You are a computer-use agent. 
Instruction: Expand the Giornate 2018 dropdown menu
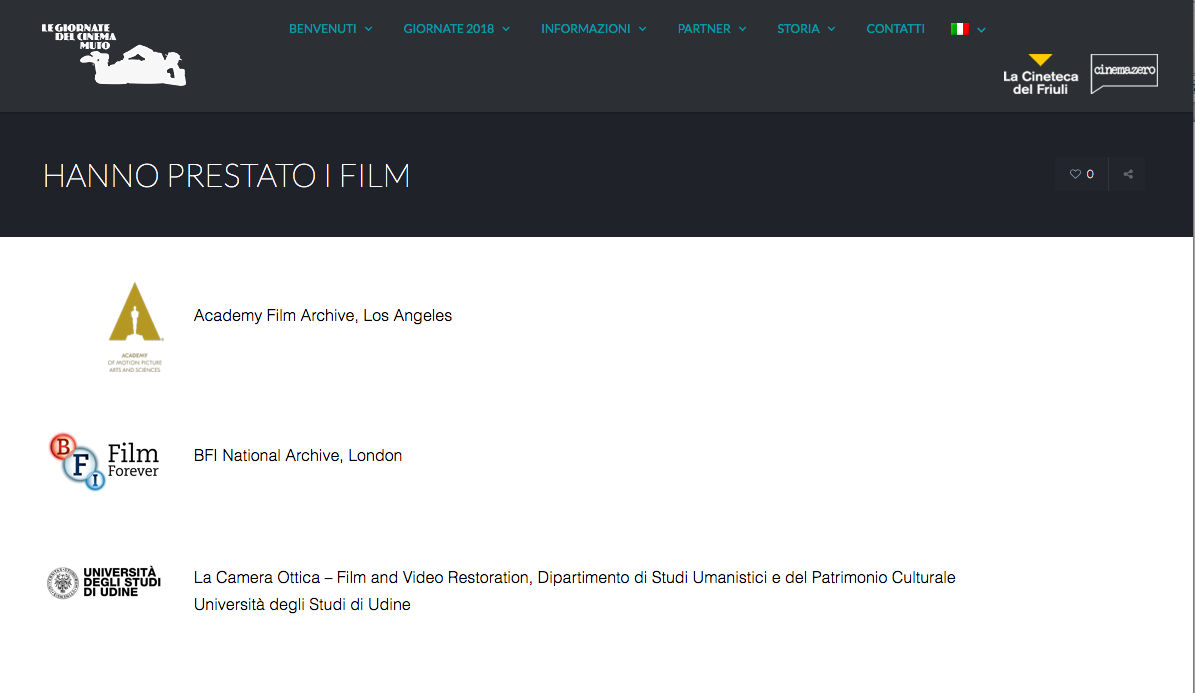pos(456,29)
